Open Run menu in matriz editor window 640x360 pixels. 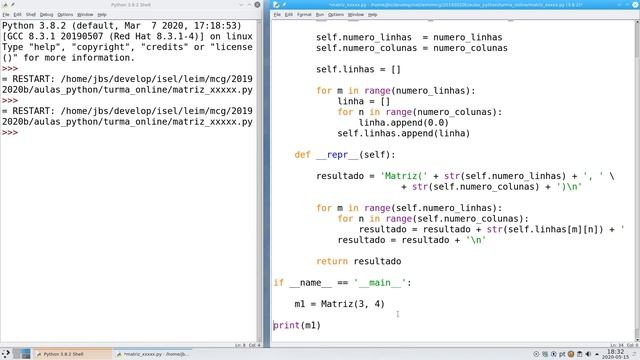click(x=320, y=15)
